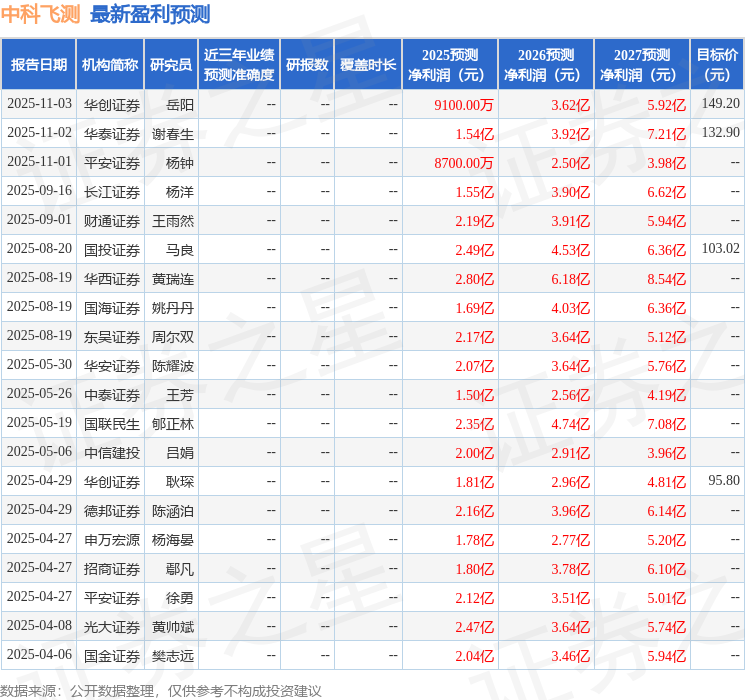
Task: Click the 研报数 column header
Action: click(x=307, y=65)
